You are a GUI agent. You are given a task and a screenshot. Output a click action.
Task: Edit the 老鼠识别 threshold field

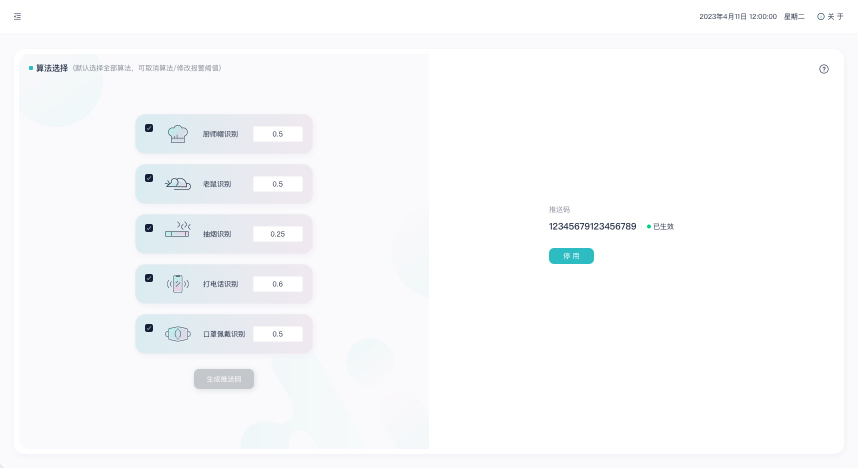278,184
